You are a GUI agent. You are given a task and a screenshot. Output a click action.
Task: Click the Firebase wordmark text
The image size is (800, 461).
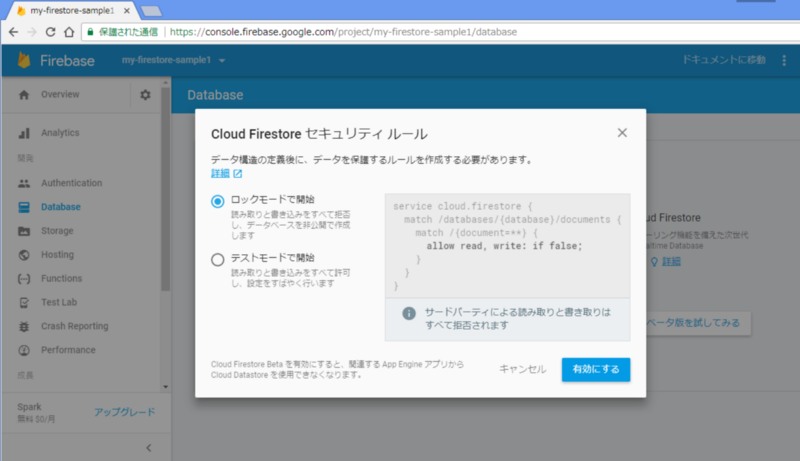click(x=67, y=61)
